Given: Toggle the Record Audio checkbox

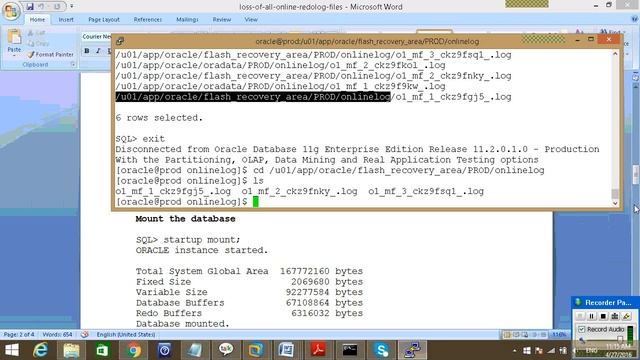Looking at the screenshot, I should 582,329.
